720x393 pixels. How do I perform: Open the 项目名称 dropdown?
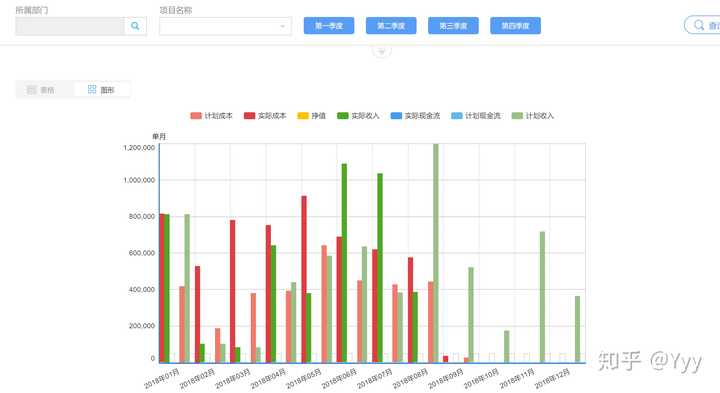point(225,26)
